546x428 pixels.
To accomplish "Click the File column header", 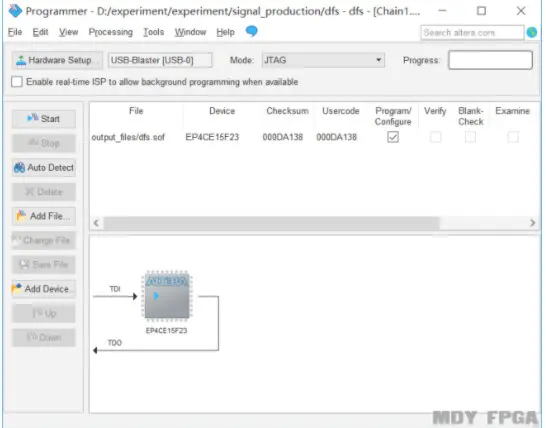I will click(136, 111).
